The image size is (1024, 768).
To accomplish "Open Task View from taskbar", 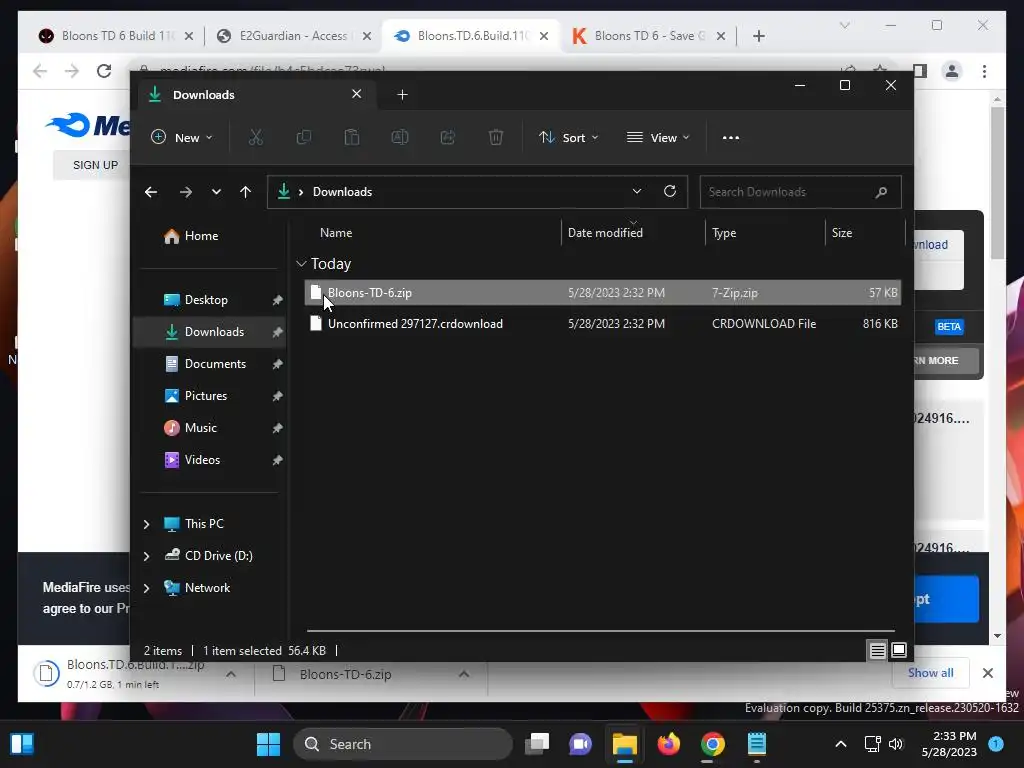I will point(537,744).
